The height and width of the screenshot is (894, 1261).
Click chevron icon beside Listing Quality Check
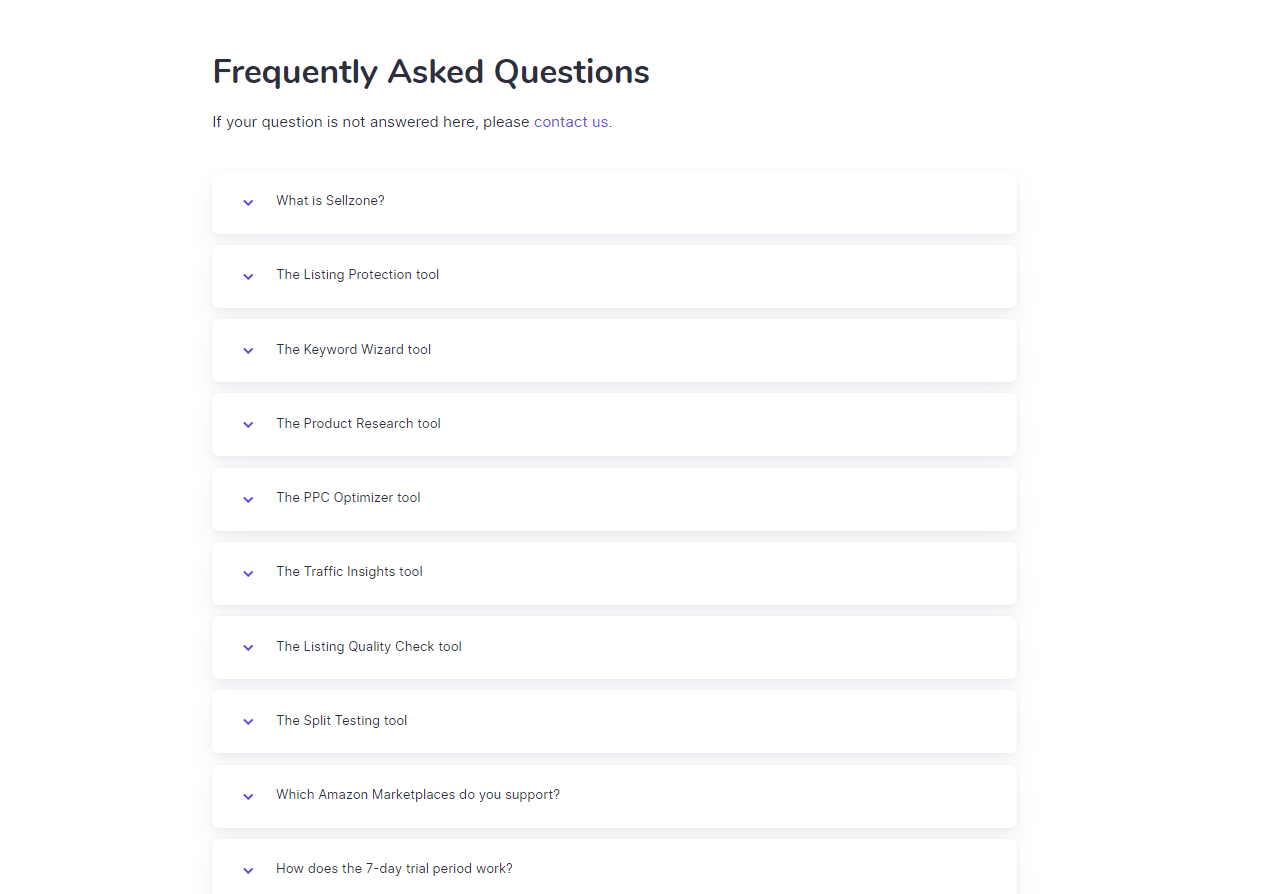point(248,648)
